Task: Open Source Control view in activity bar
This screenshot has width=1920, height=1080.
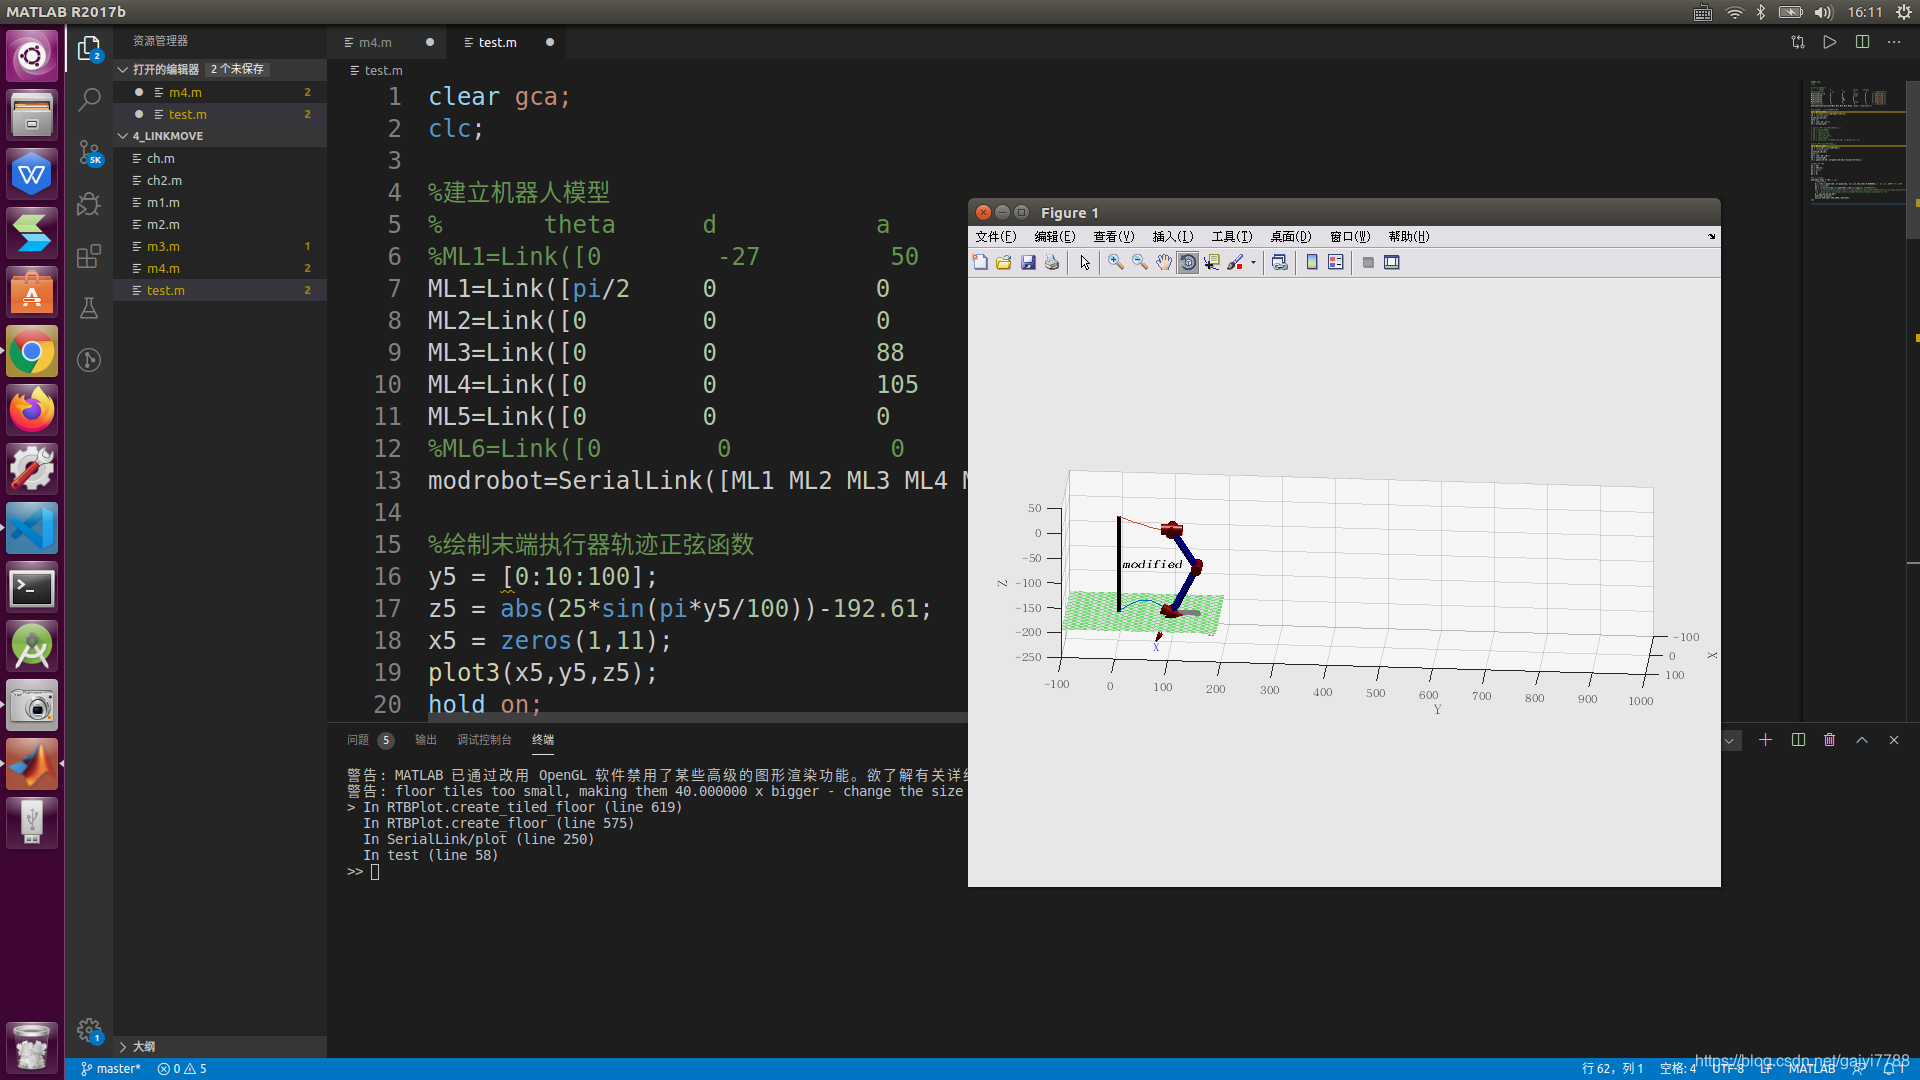Action: [89, 152]
